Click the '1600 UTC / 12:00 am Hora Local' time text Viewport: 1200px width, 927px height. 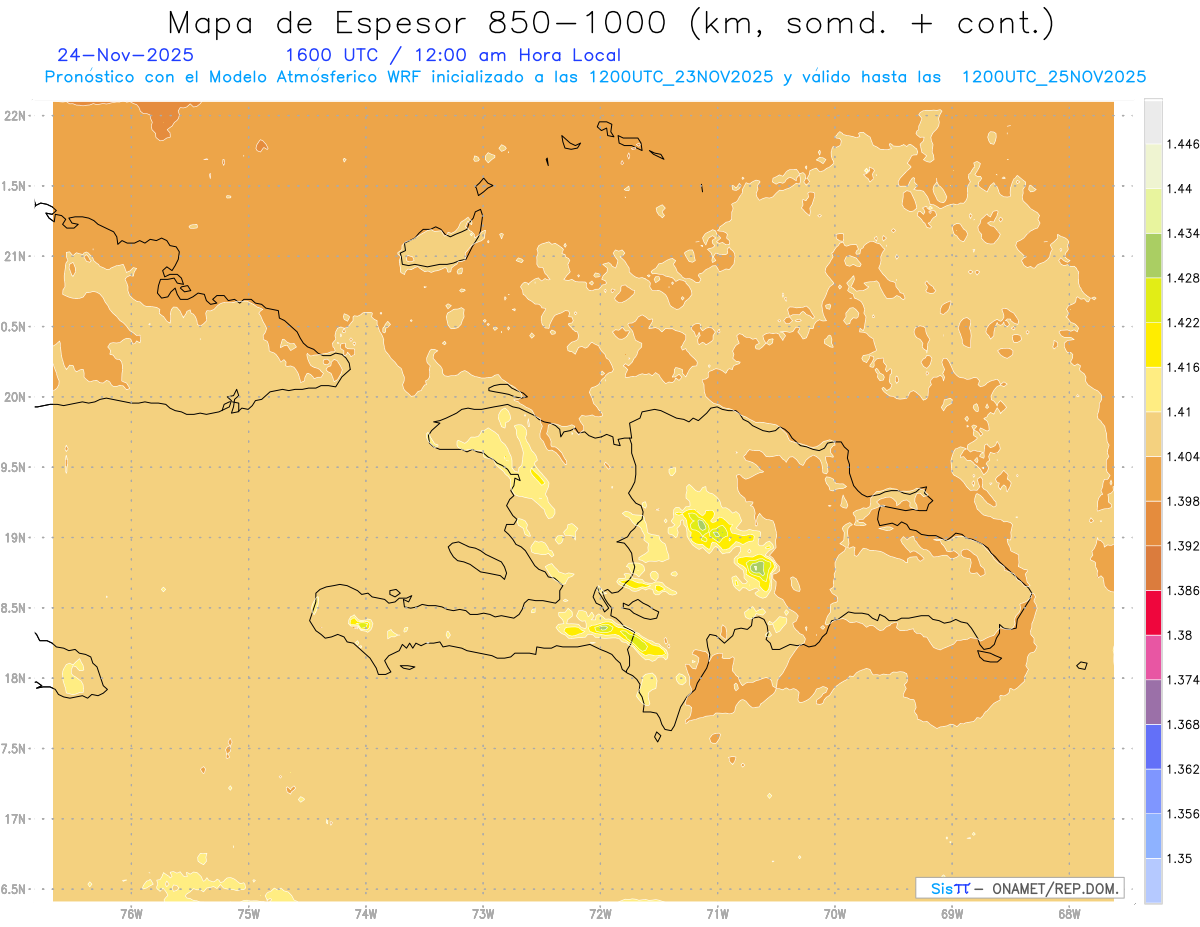coord(453,55)
